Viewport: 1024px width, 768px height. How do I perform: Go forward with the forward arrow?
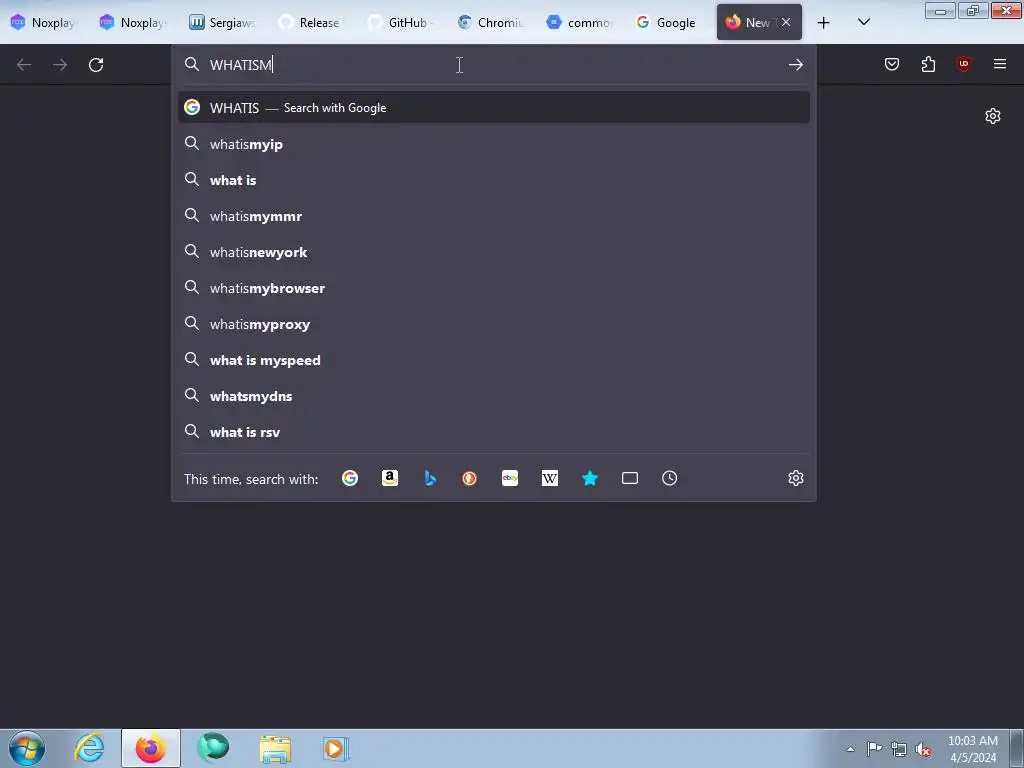(x=60, y=65)
